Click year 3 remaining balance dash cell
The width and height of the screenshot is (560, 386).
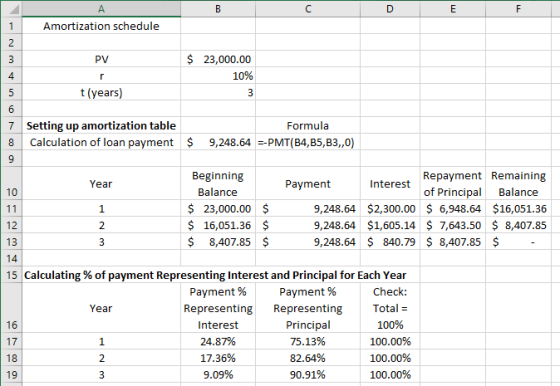[518, 242]
